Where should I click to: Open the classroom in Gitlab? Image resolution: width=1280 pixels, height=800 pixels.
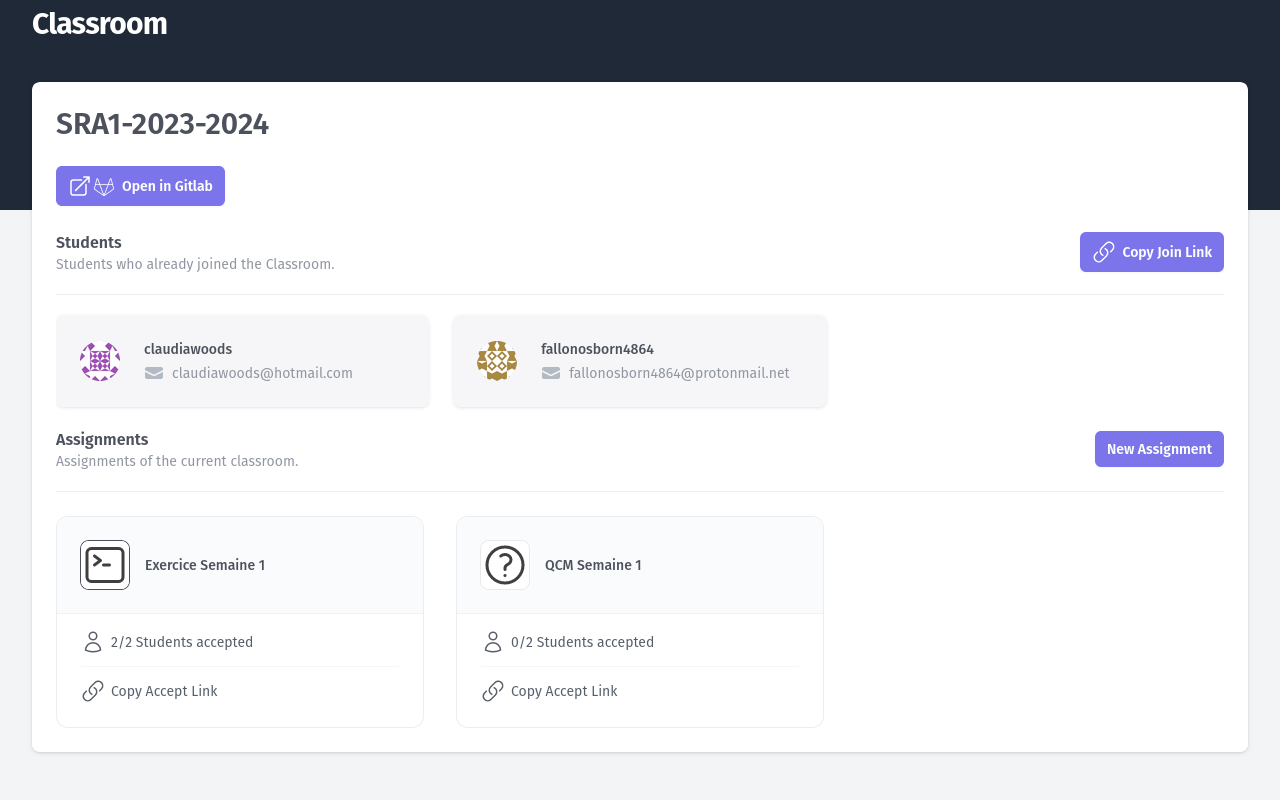point(141,186)
